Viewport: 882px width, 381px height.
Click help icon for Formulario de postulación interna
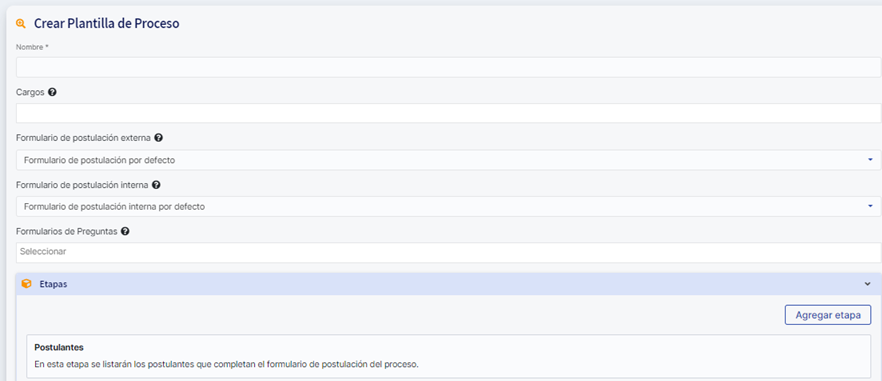click(156, 184)
